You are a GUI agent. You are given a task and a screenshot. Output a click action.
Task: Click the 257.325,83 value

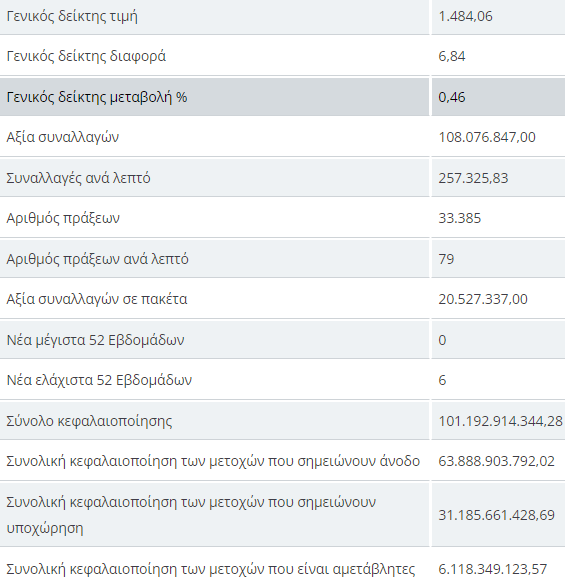473,178
